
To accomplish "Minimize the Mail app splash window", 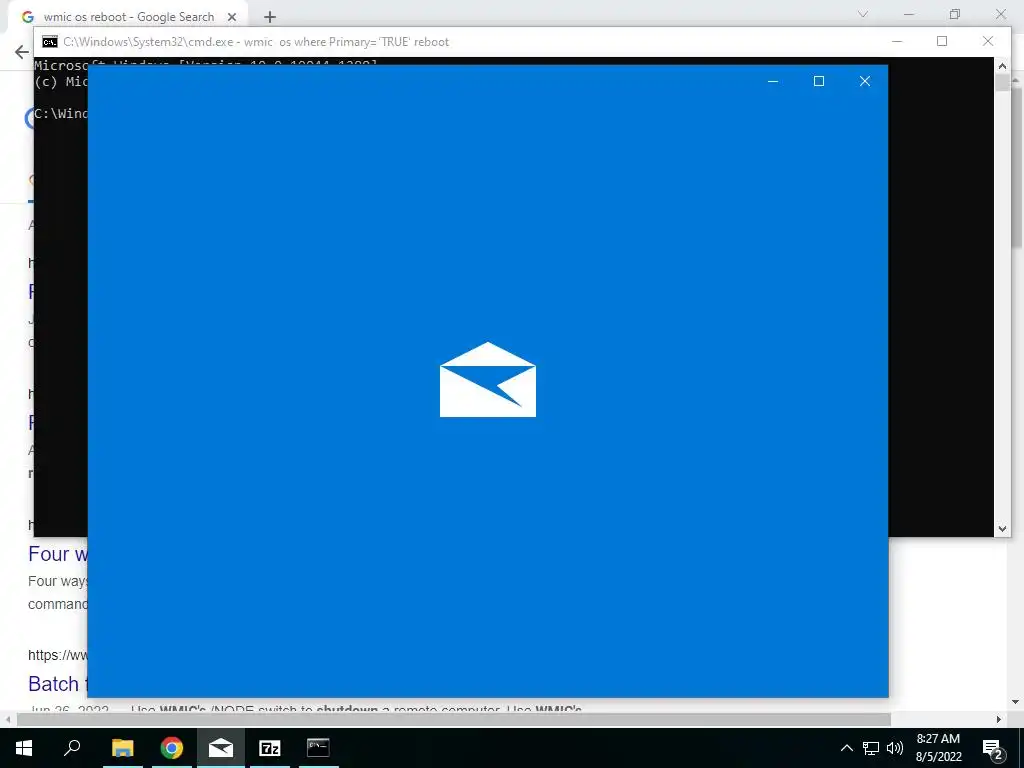I will pyautogui.click(x=773, y=81).
